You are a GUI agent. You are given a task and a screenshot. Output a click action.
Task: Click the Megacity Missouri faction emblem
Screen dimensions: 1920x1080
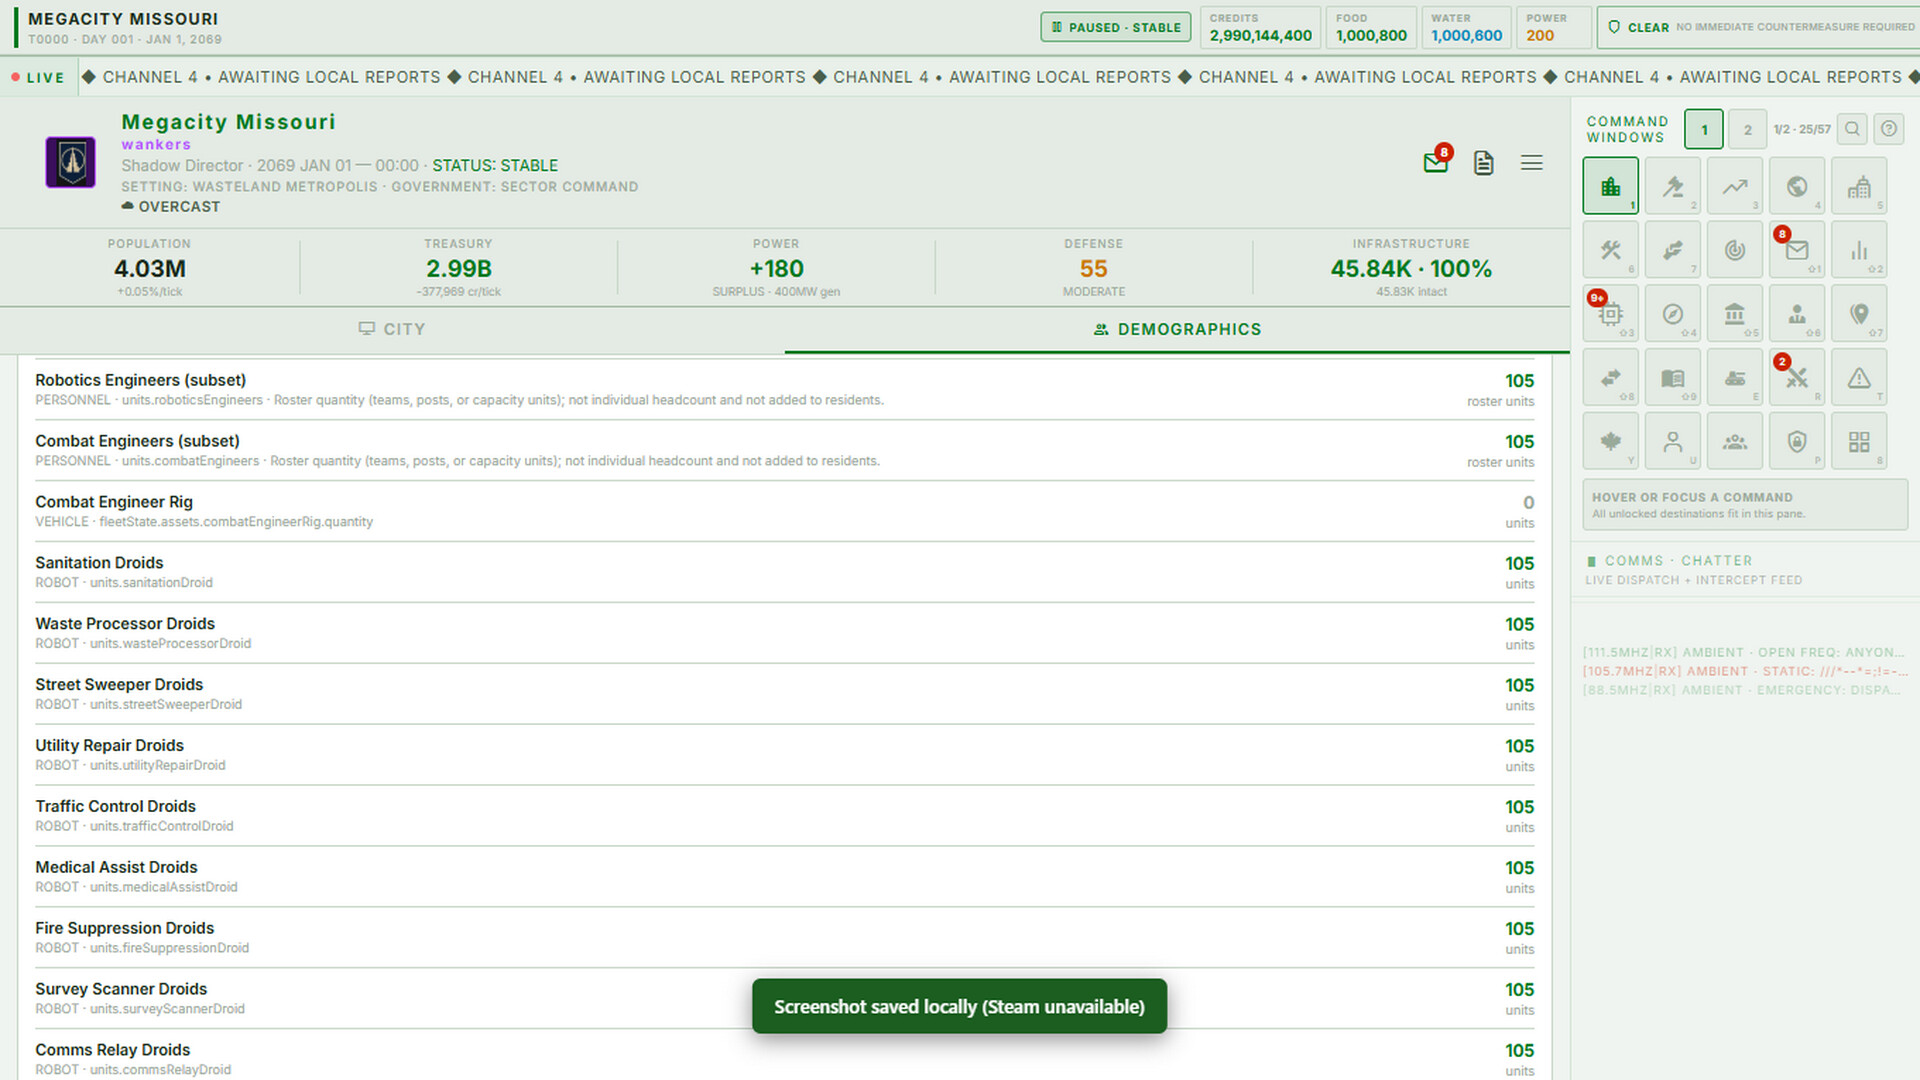(71, 162)
